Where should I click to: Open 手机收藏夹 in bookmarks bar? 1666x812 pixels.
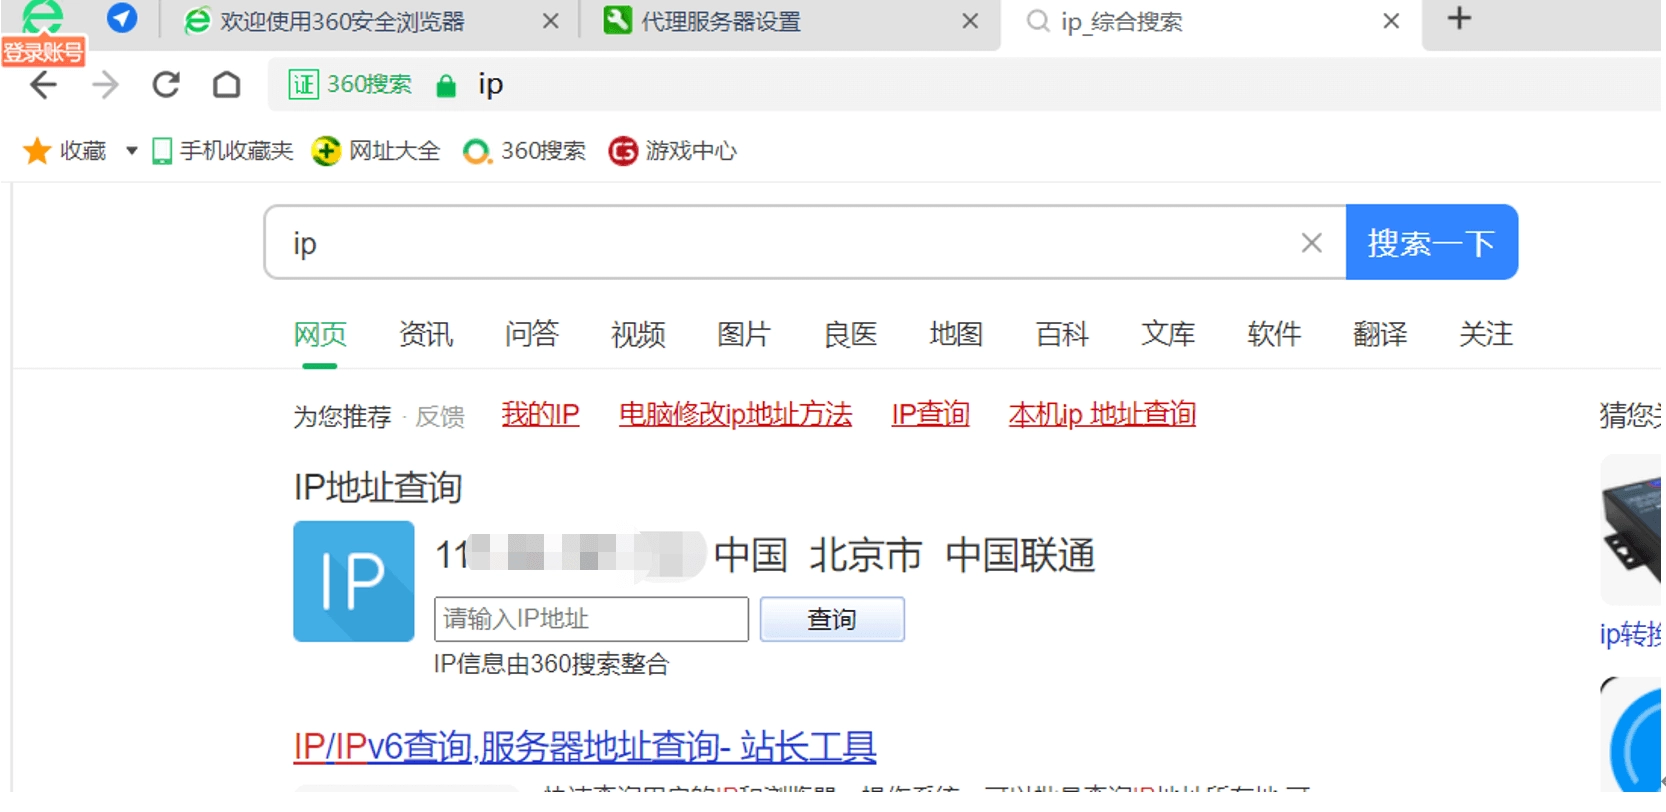pos(223,151)
